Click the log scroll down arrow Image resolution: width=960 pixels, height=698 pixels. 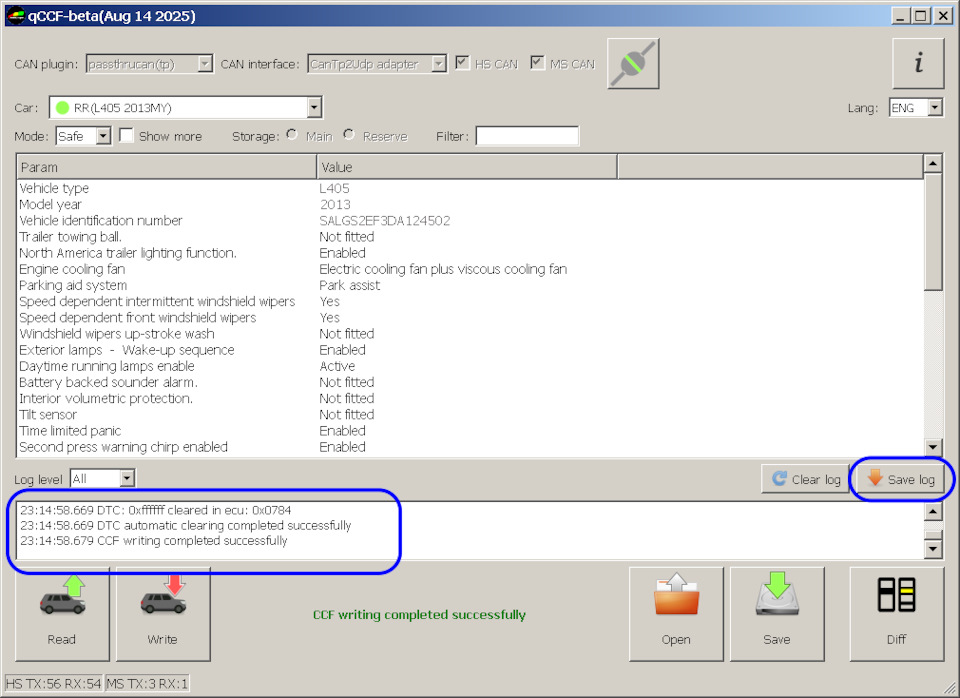pos(932,549)
